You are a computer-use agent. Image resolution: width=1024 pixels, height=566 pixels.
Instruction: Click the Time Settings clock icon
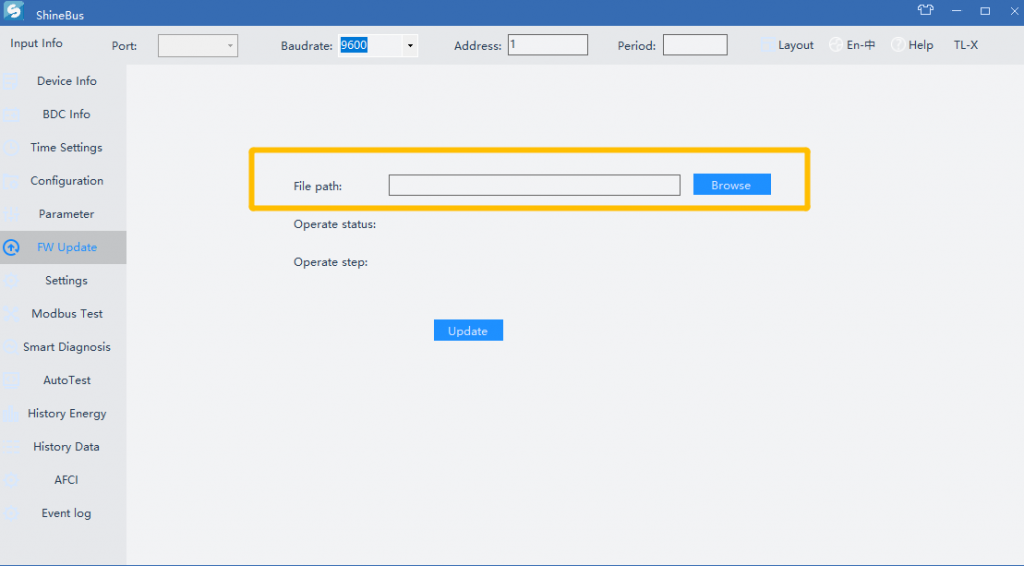[x=10, y=148]
